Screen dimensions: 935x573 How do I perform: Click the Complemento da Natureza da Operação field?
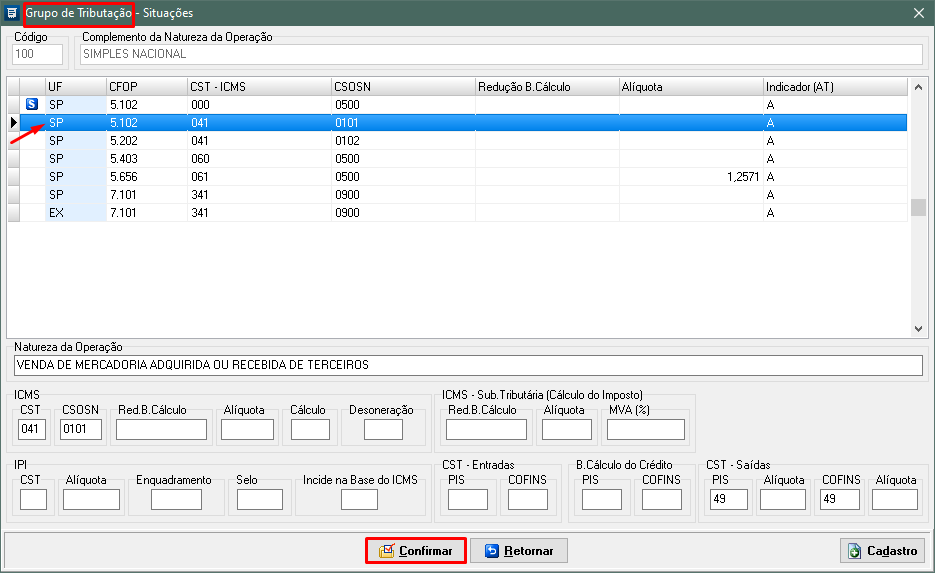point(500,54)
